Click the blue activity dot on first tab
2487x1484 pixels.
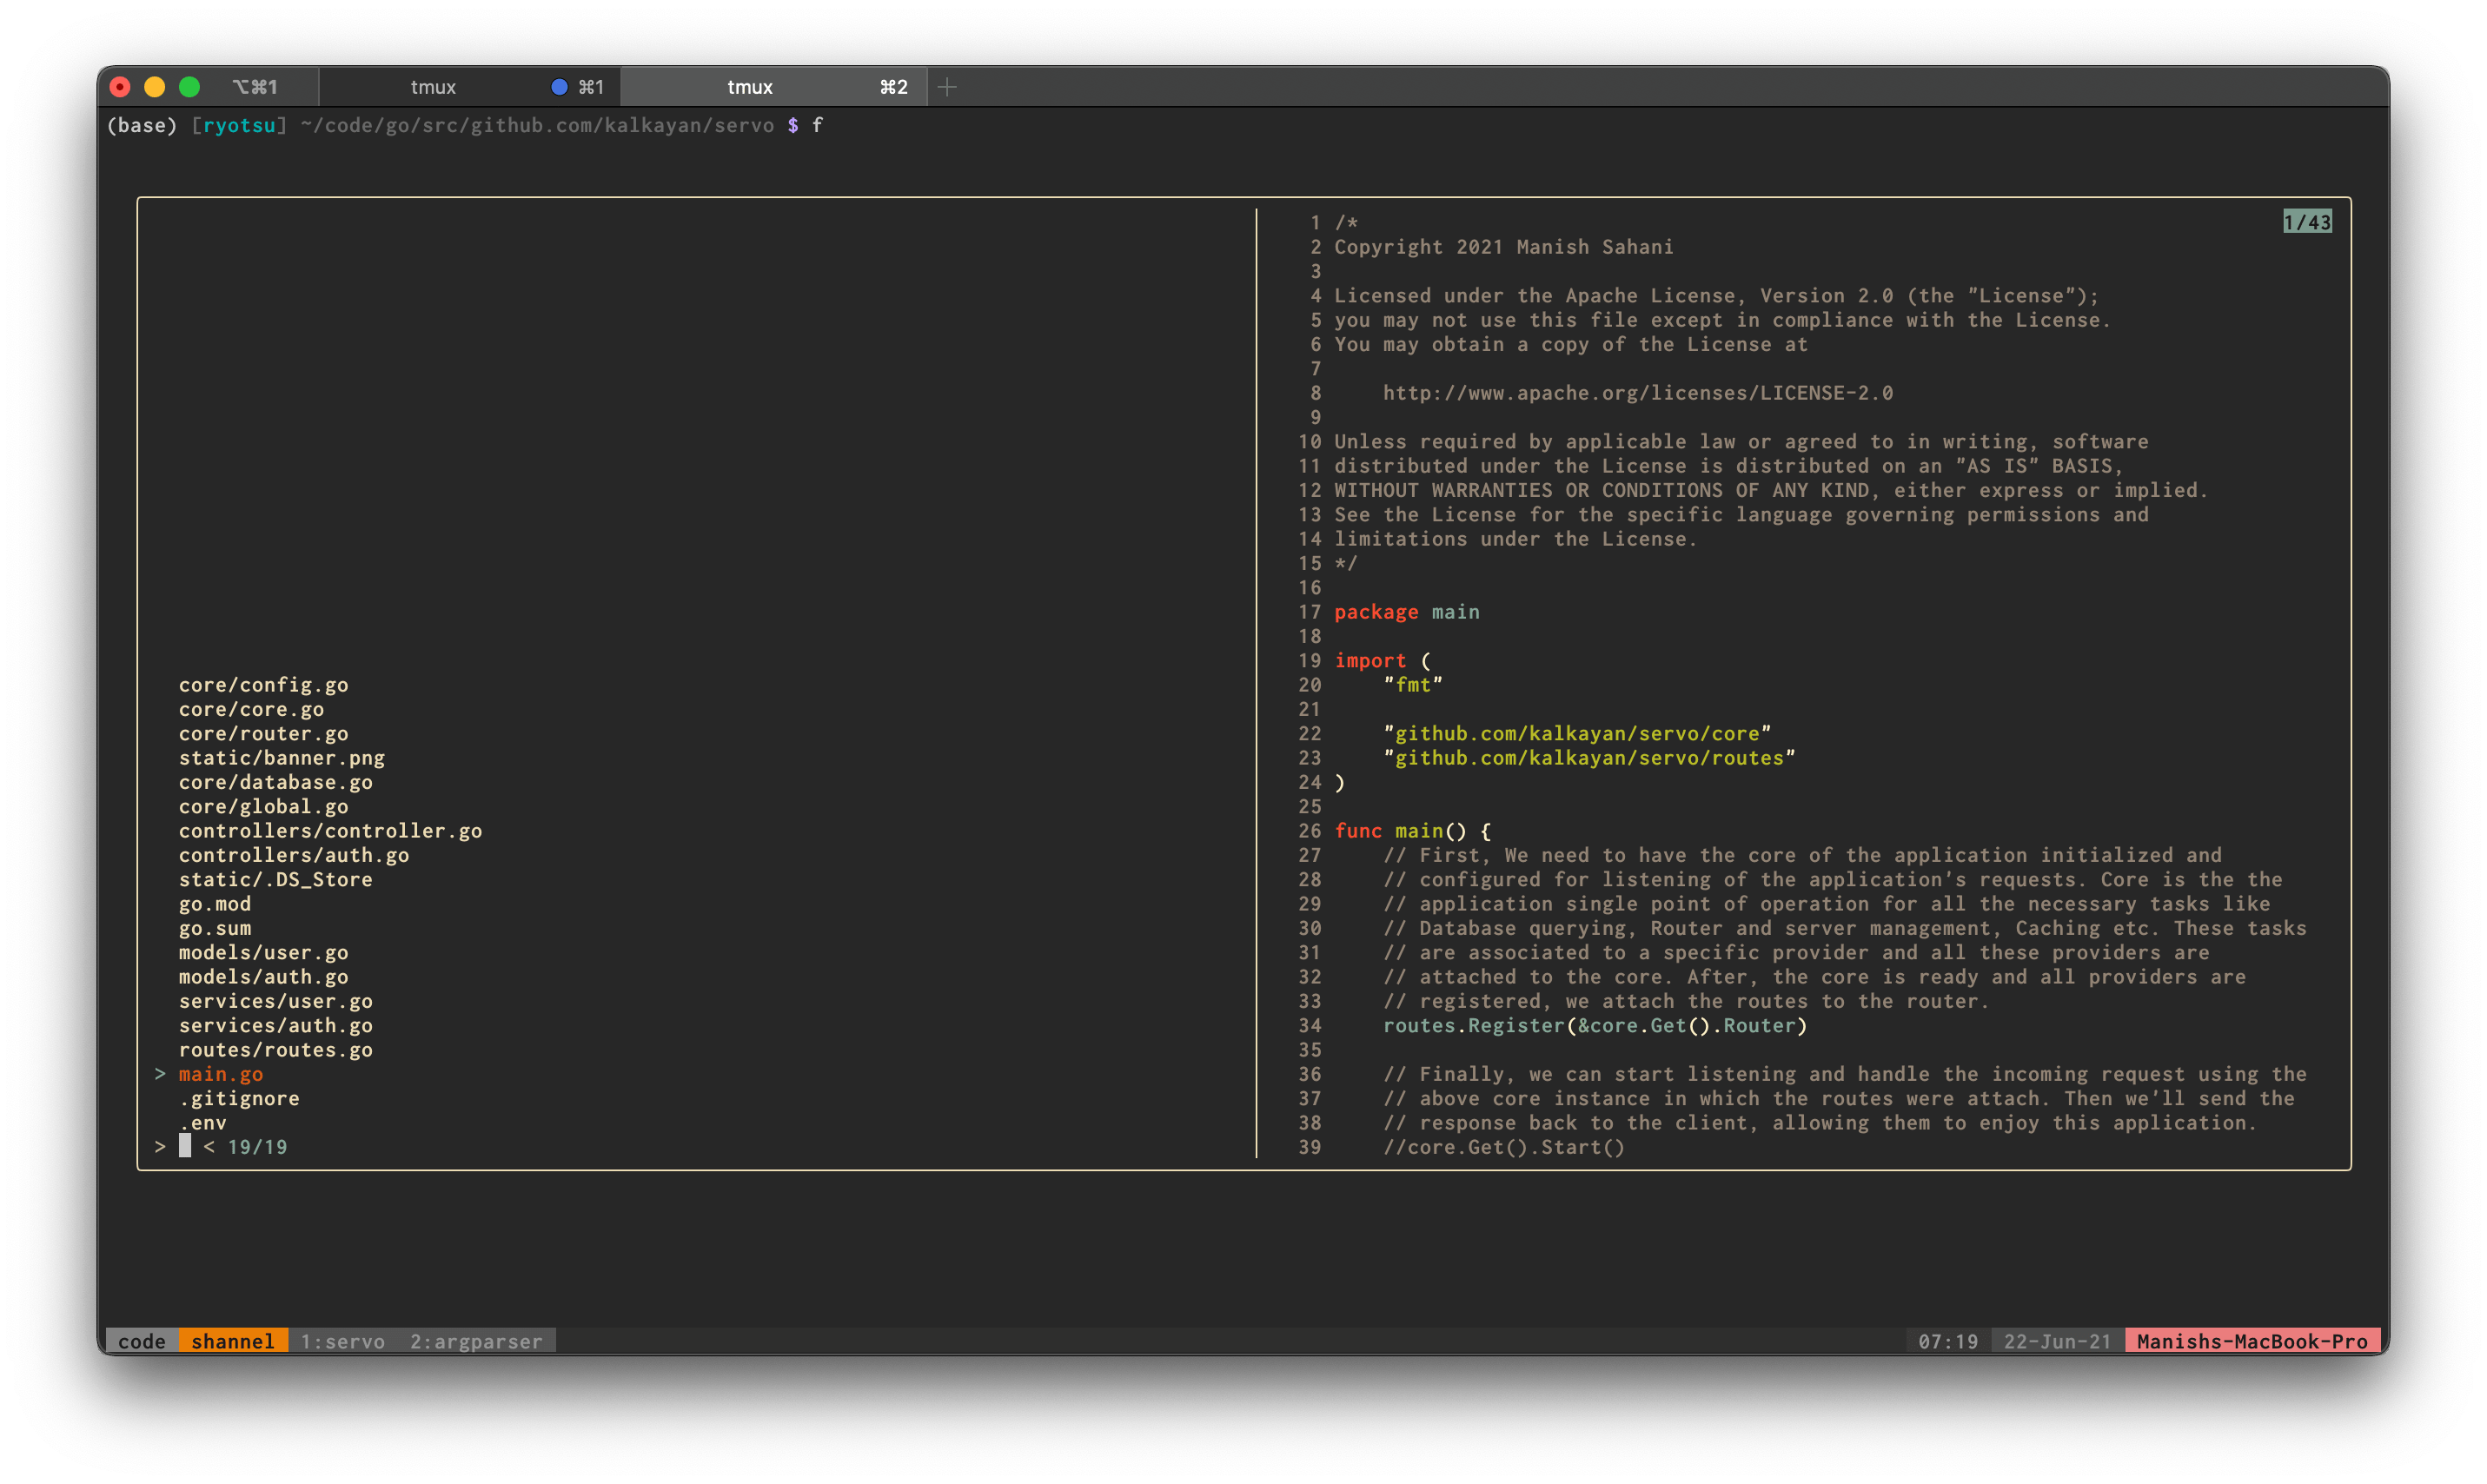click(559, 87)
